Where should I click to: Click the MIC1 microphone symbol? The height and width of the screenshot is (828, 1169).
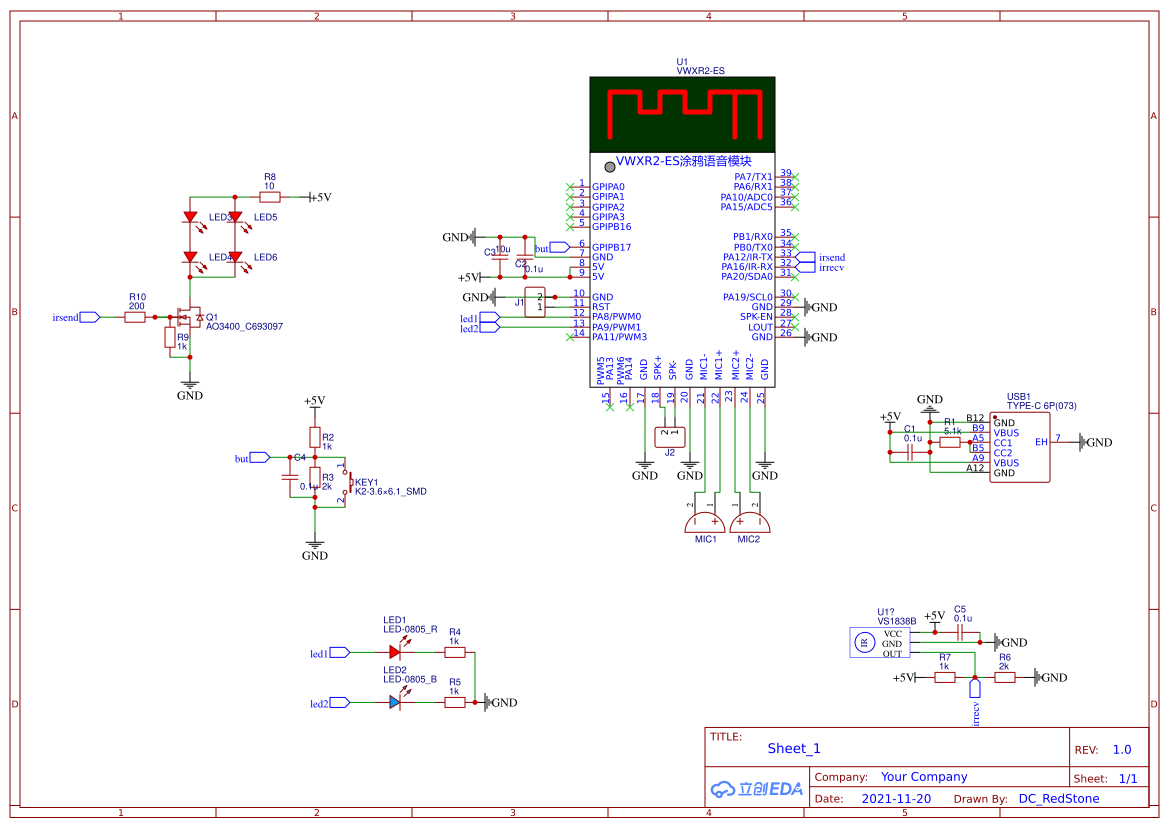point(705,523)
